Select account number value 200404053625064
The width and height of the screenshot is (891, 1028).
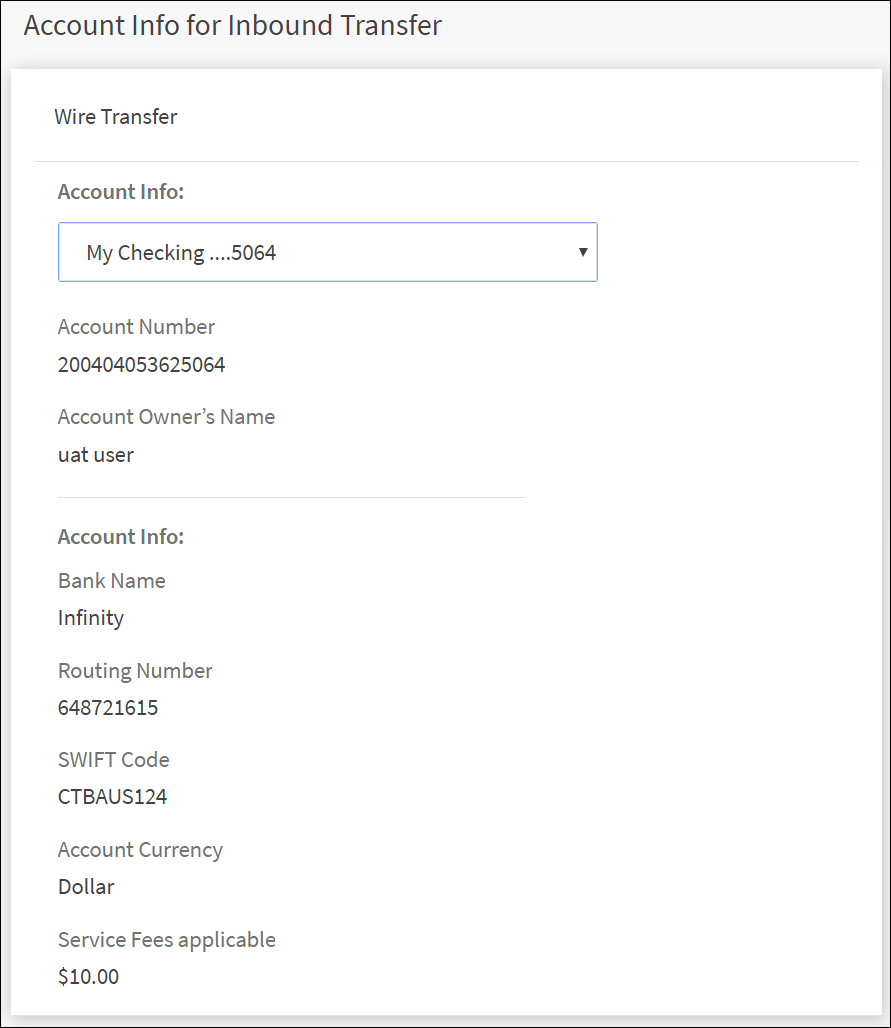tap(142, 365)
